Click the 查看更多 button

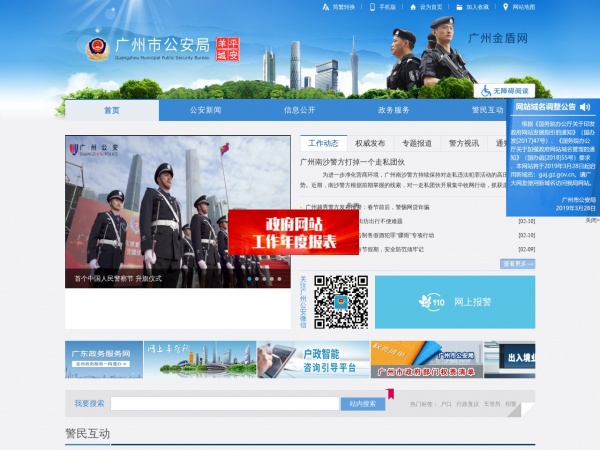(517, 264)
